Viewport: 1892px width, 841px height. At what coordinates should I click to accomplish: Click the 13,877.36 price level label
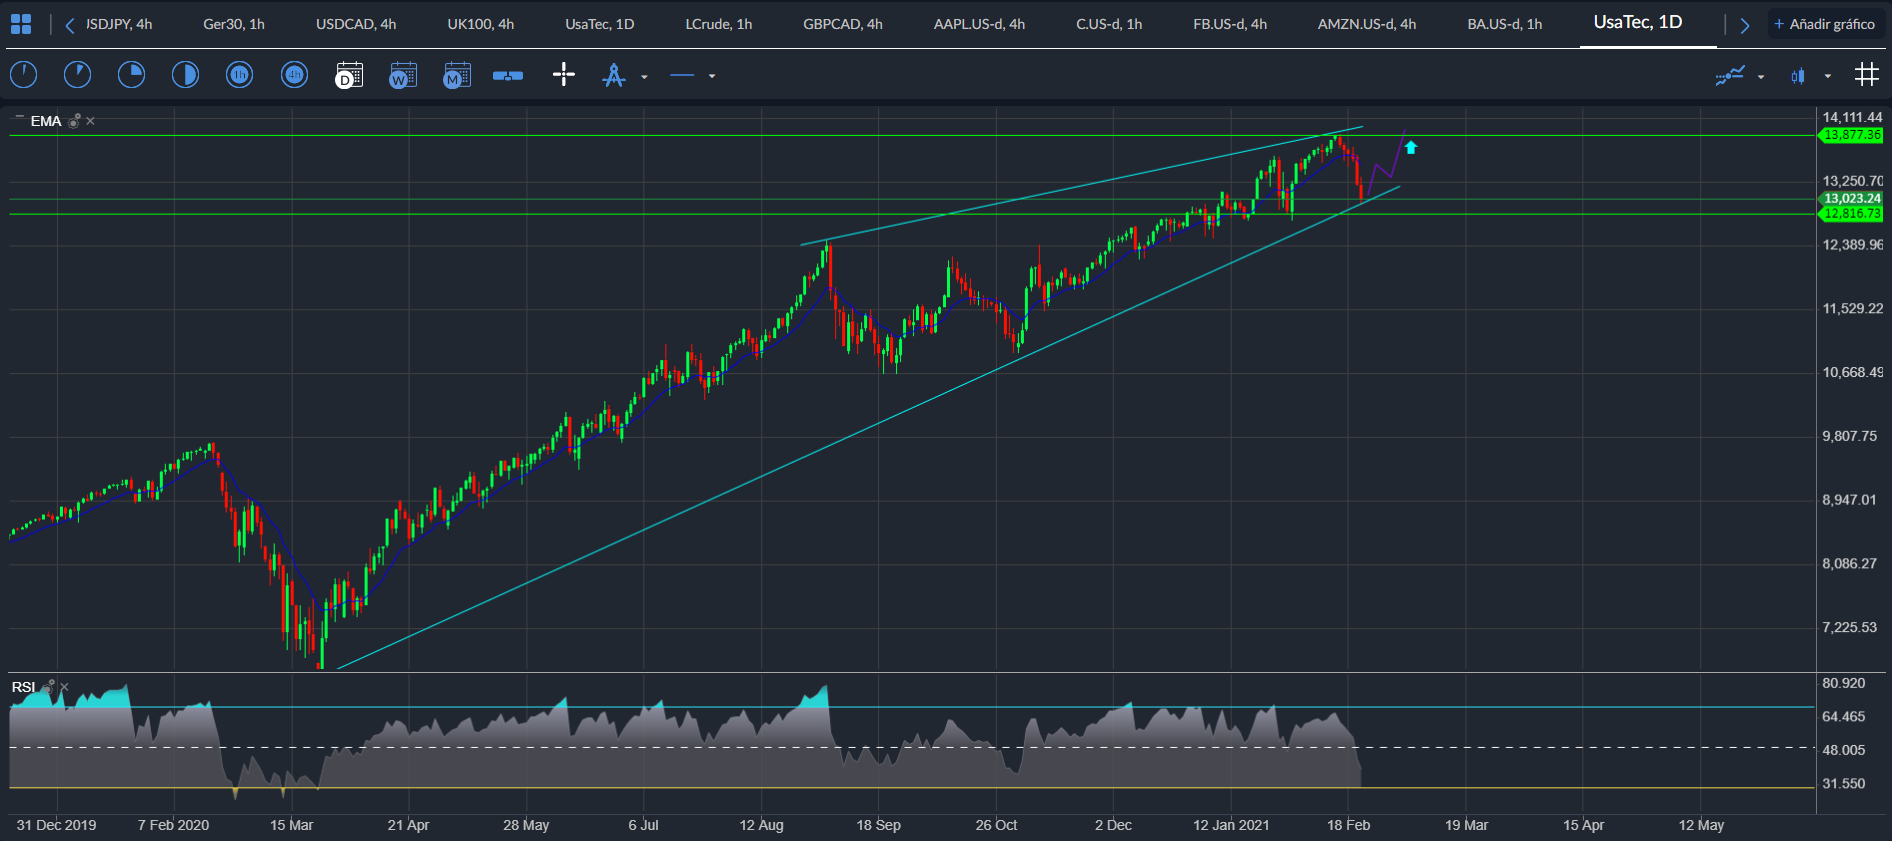click(1850, 135)
